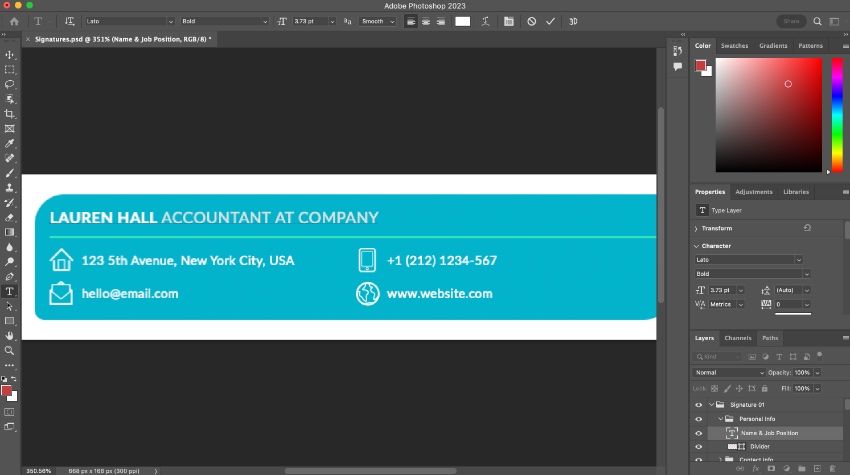The width and height of the screenshot is (850, 475).
Task: Select the History Brush tool
Action: (9, 202)
